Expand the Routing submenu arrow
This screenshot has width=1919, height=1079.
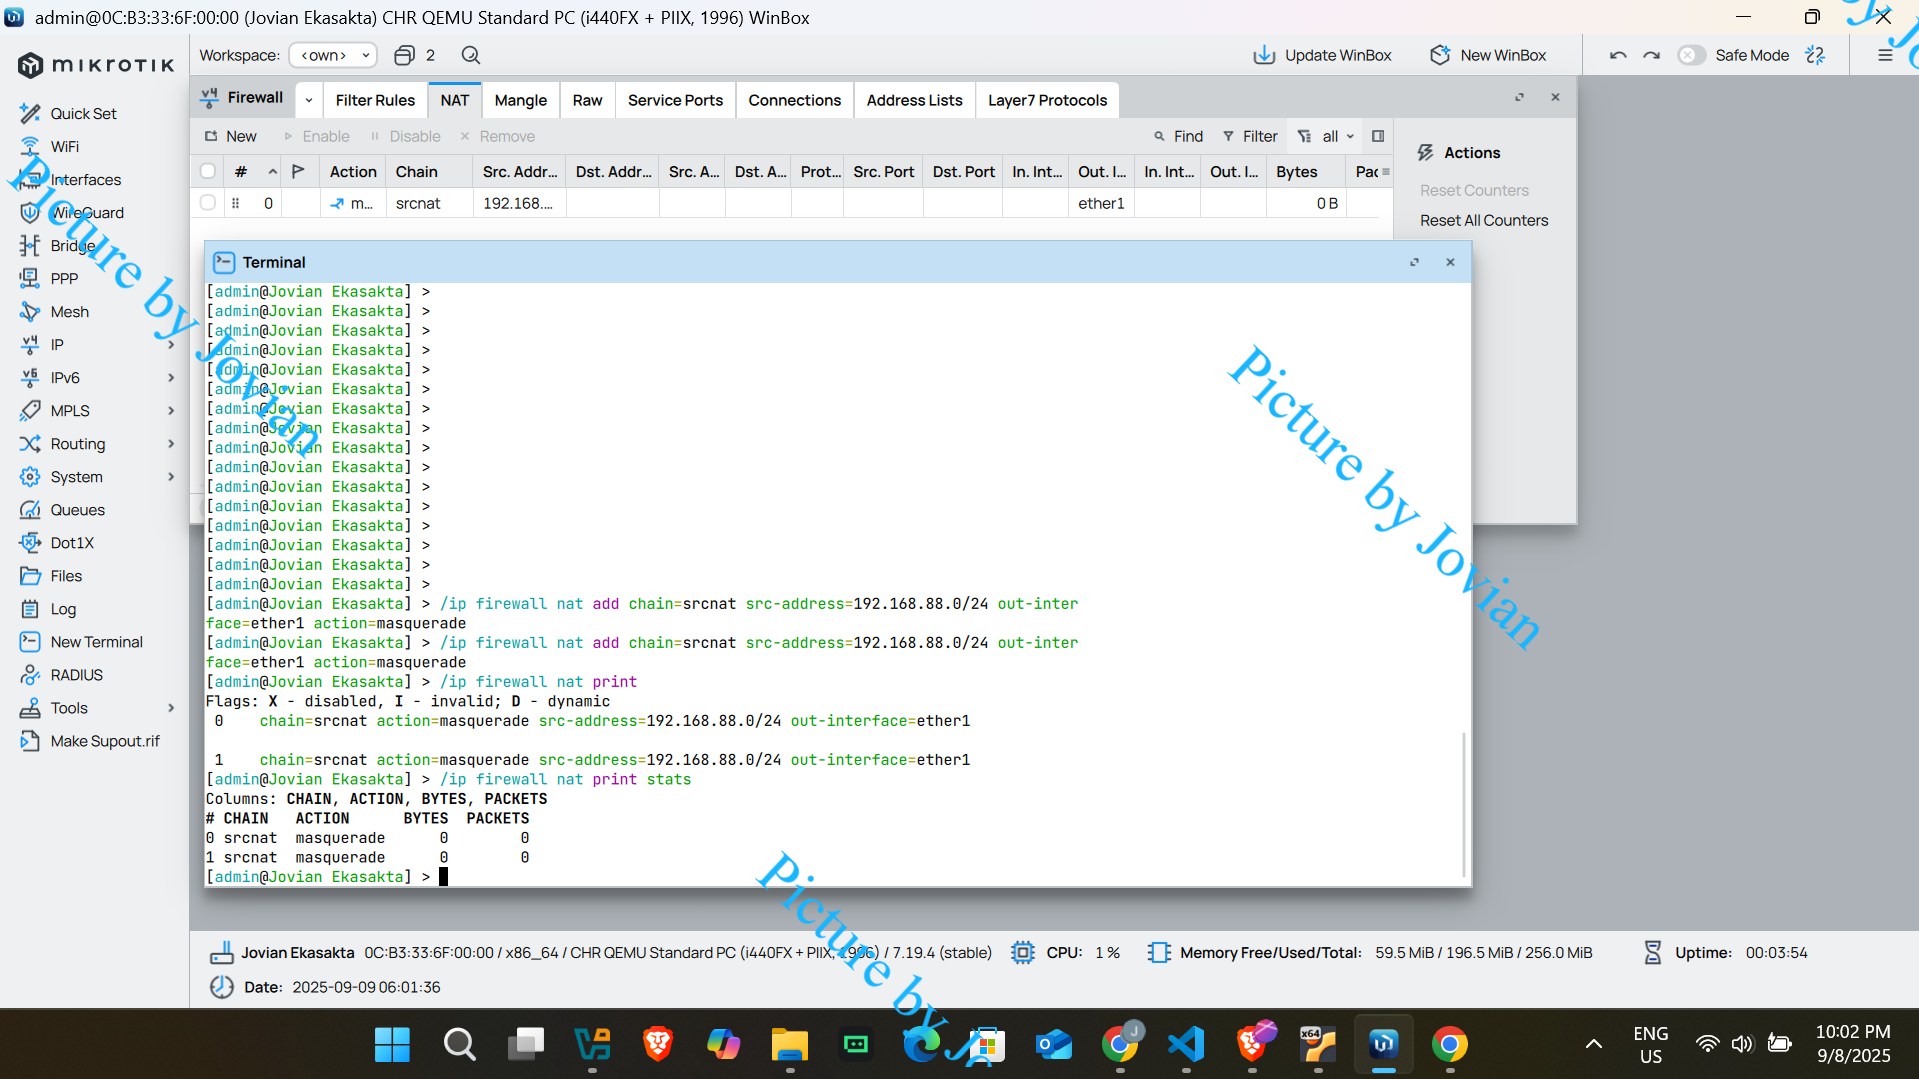pos(171,444)
